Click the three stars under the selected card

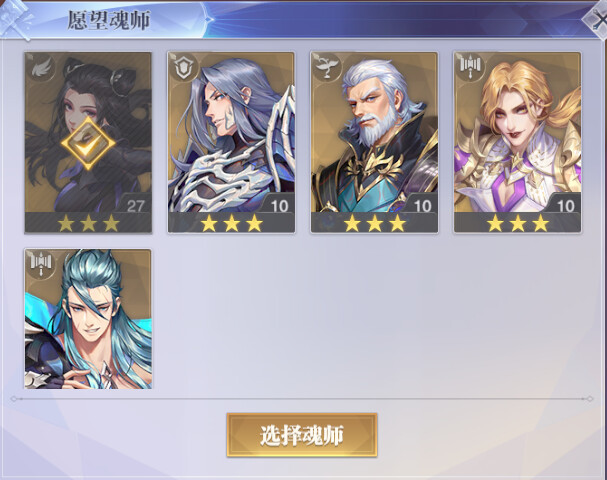click(x=88, y=224)
